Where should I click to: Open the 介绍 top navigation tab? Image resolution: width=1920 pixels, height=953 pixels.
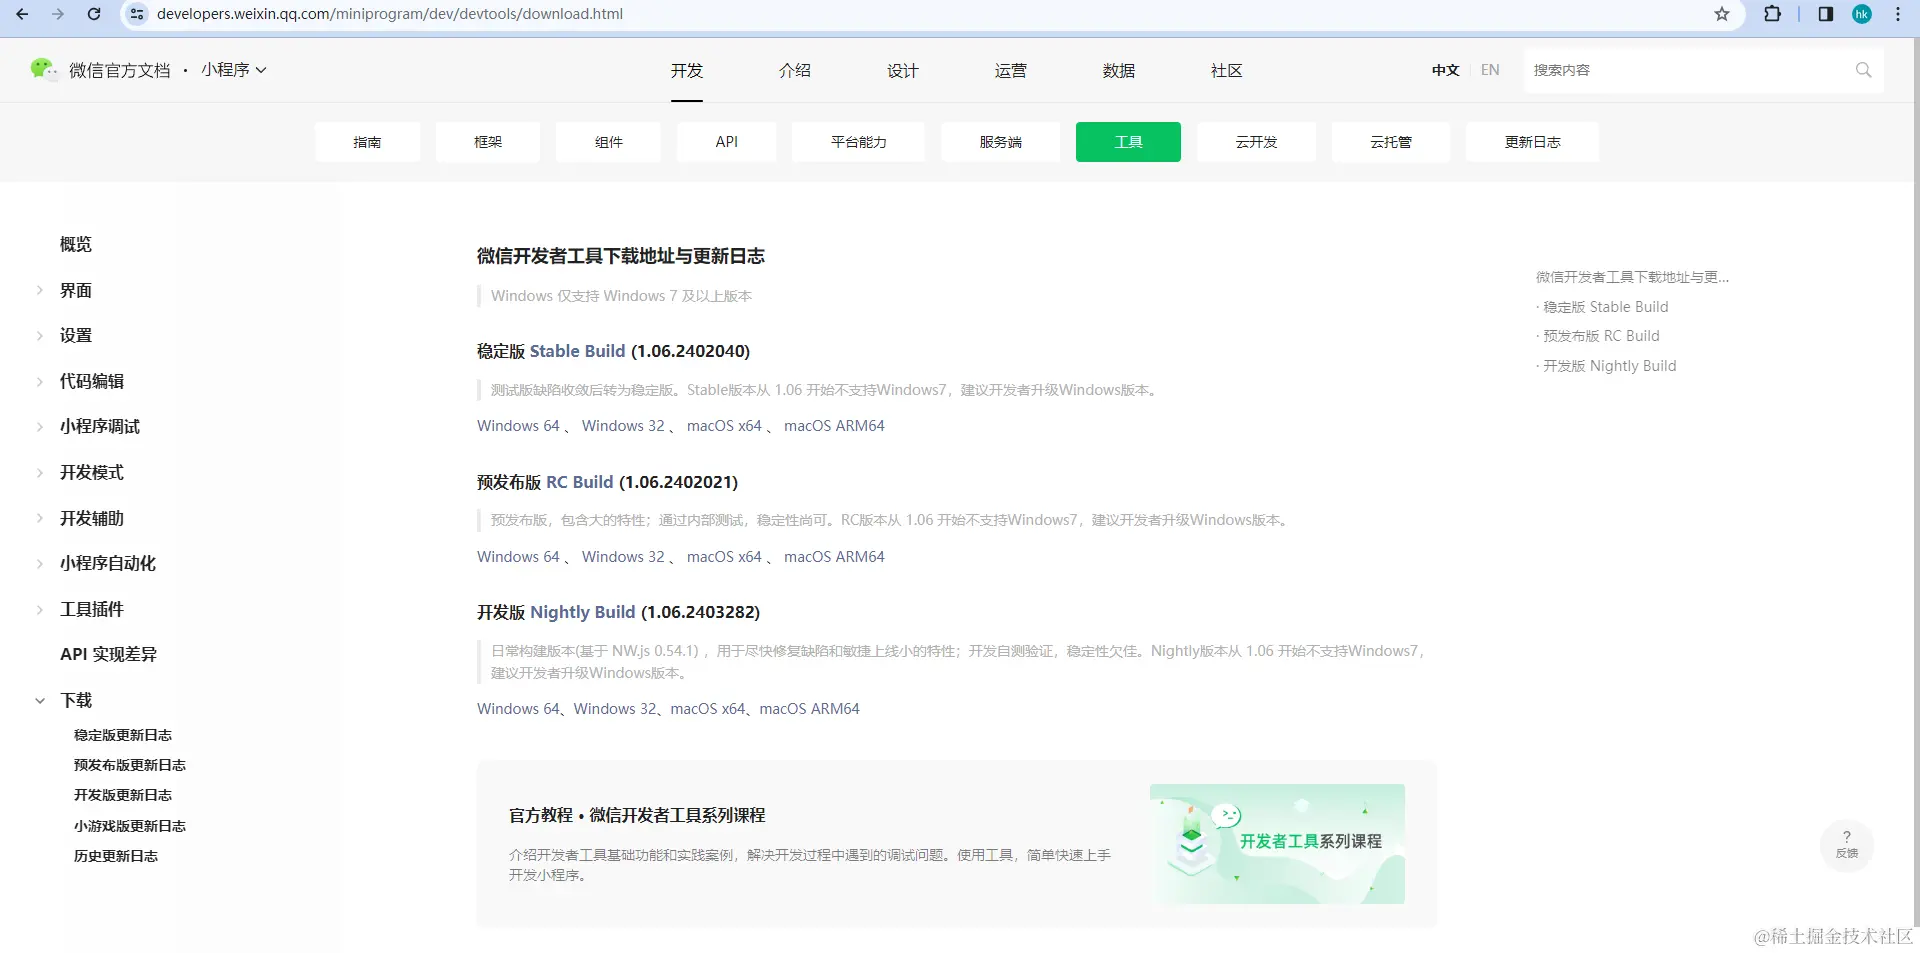(795, 70)
